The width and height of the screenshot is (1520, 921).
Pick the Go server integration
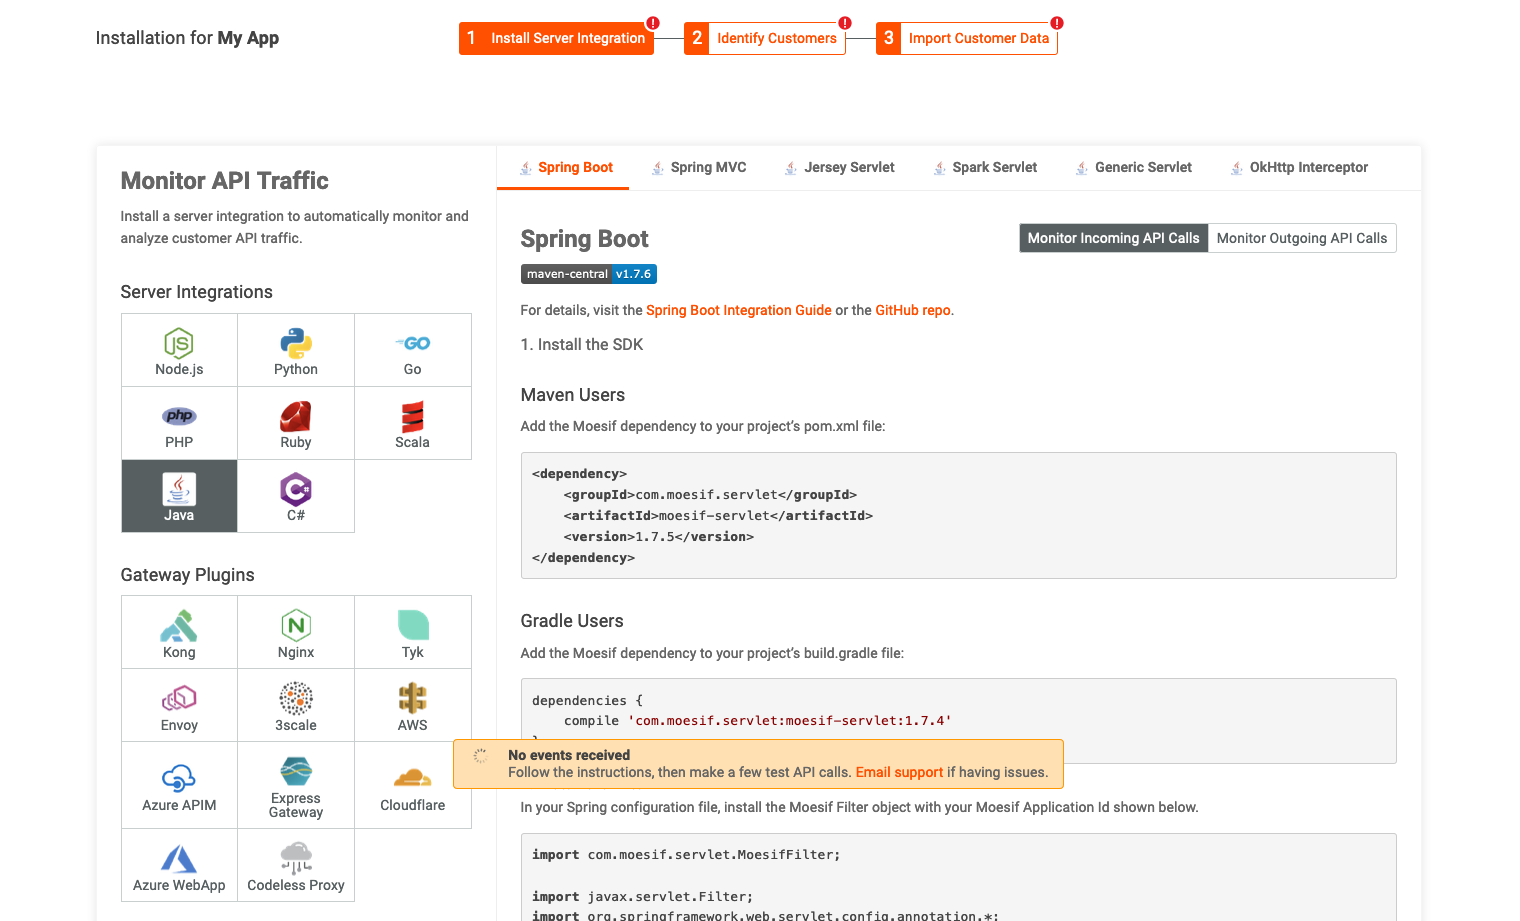[x=412, y=349]
